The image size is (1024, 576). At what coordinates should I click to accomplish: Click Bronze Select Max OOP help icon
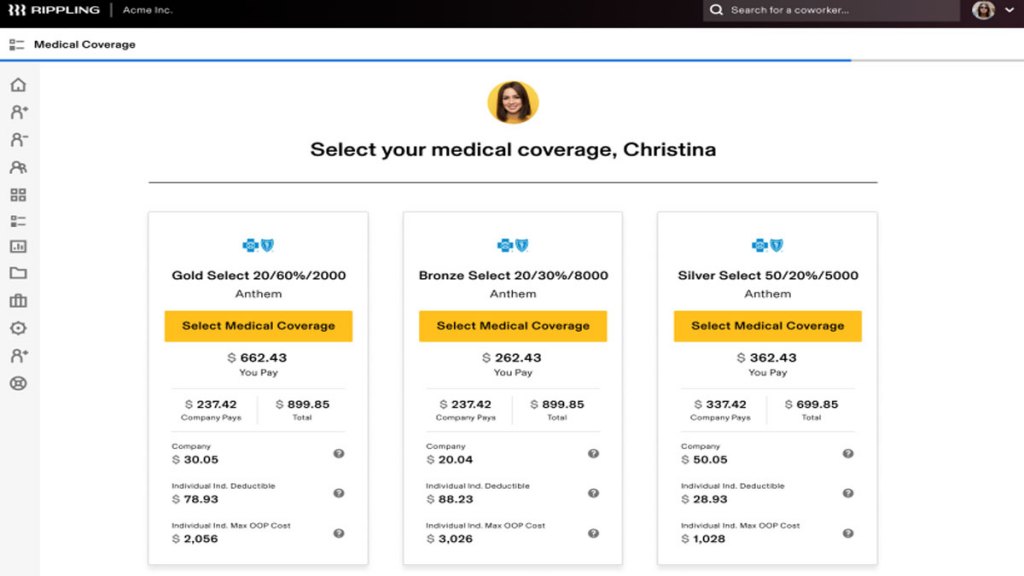tap(593, 533)
